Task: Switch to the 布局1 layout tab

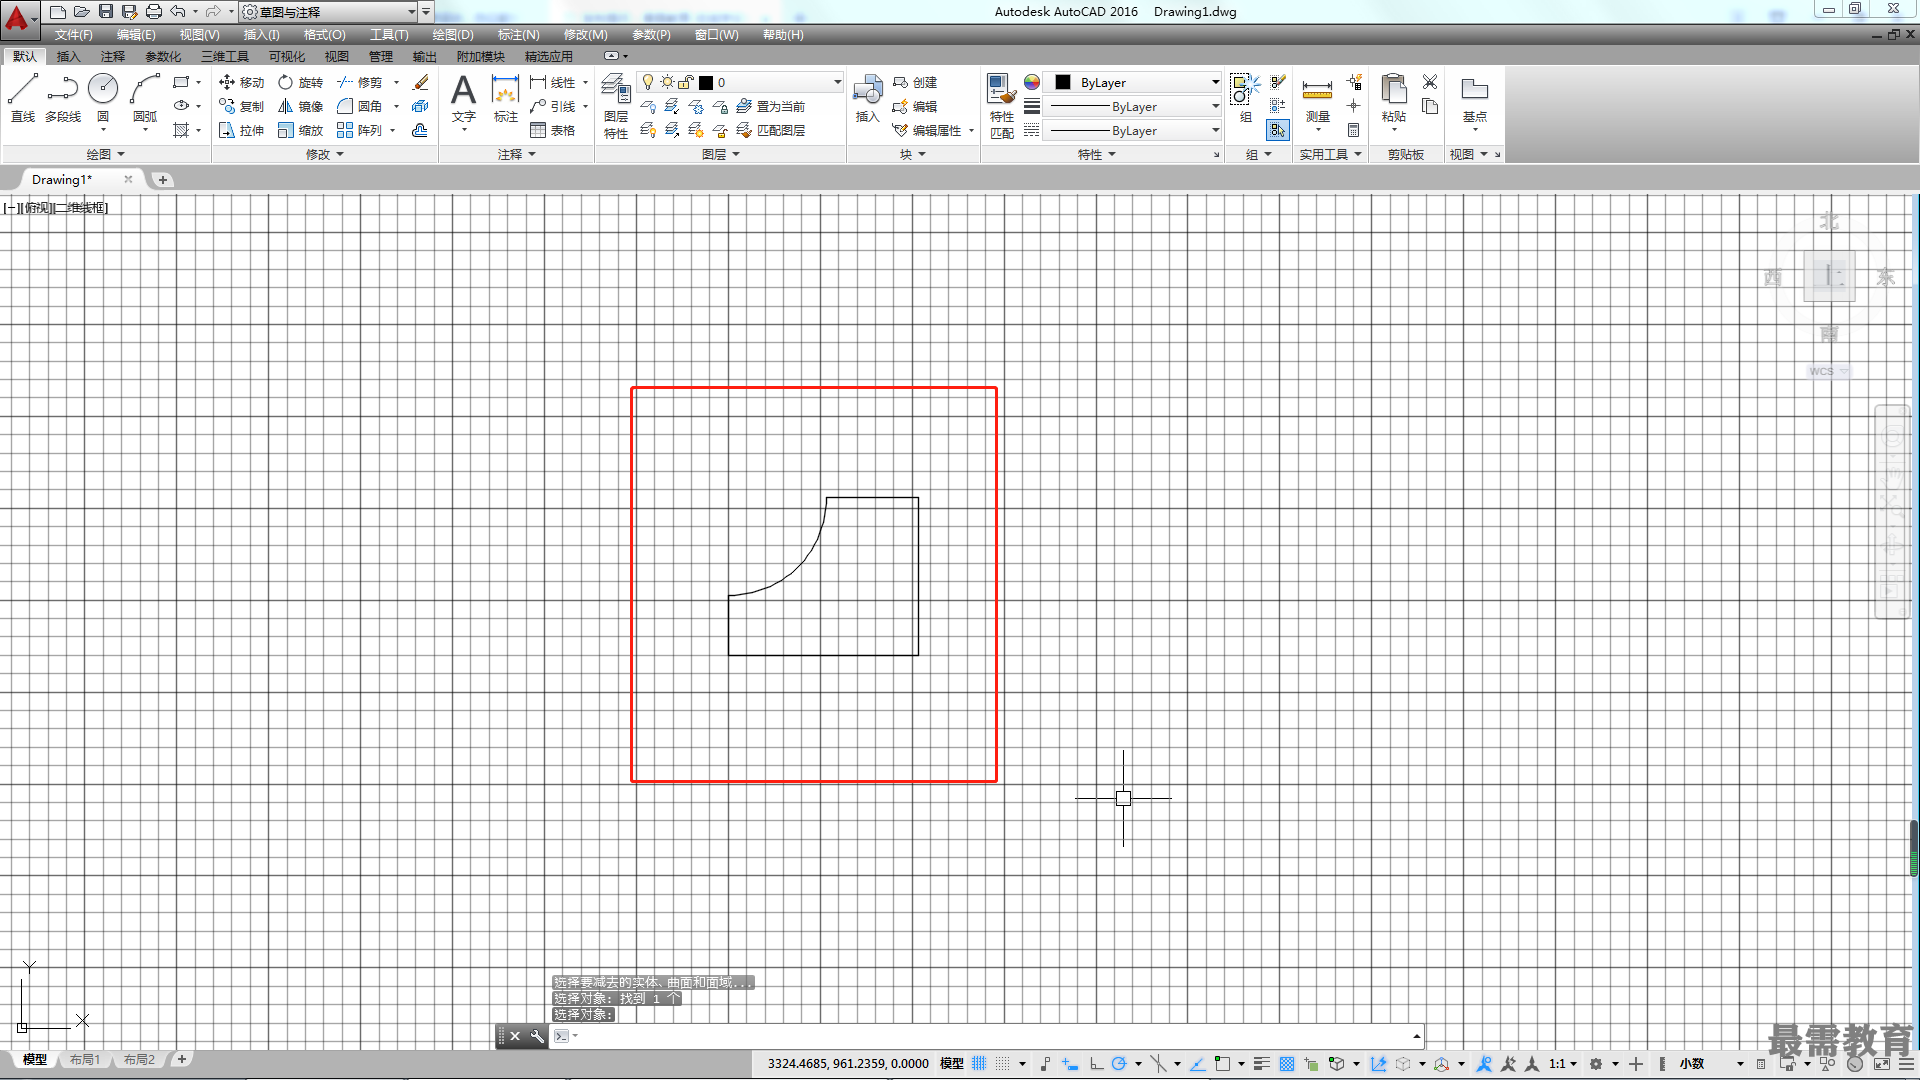Action: 85,1060
